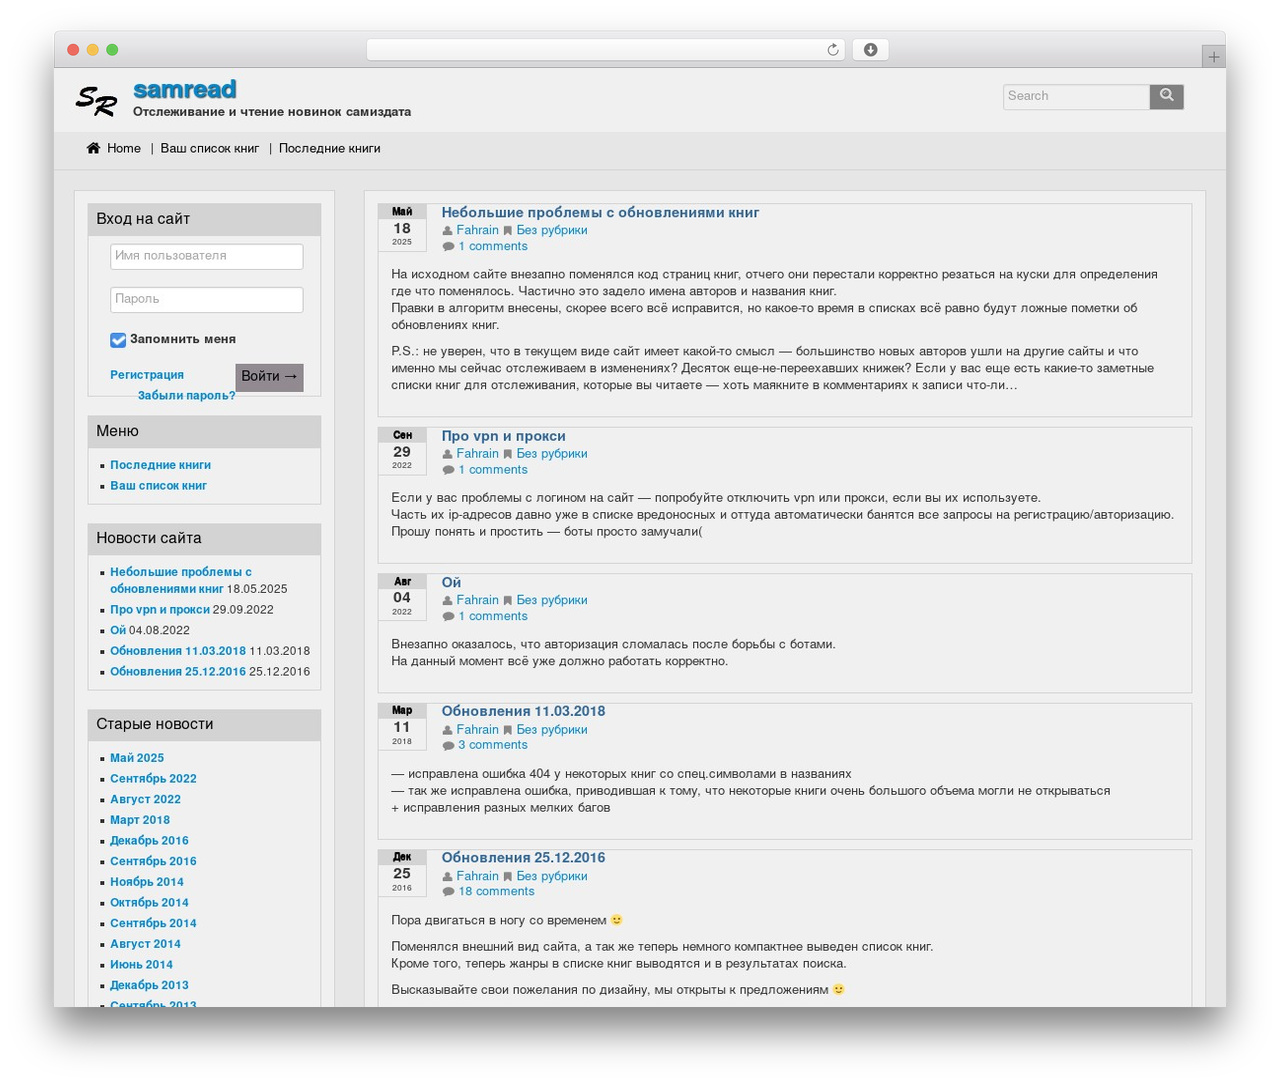1280x1084 pixels.
Task: Open Октябрь 2014 archive link
Action: coord(149,903)
